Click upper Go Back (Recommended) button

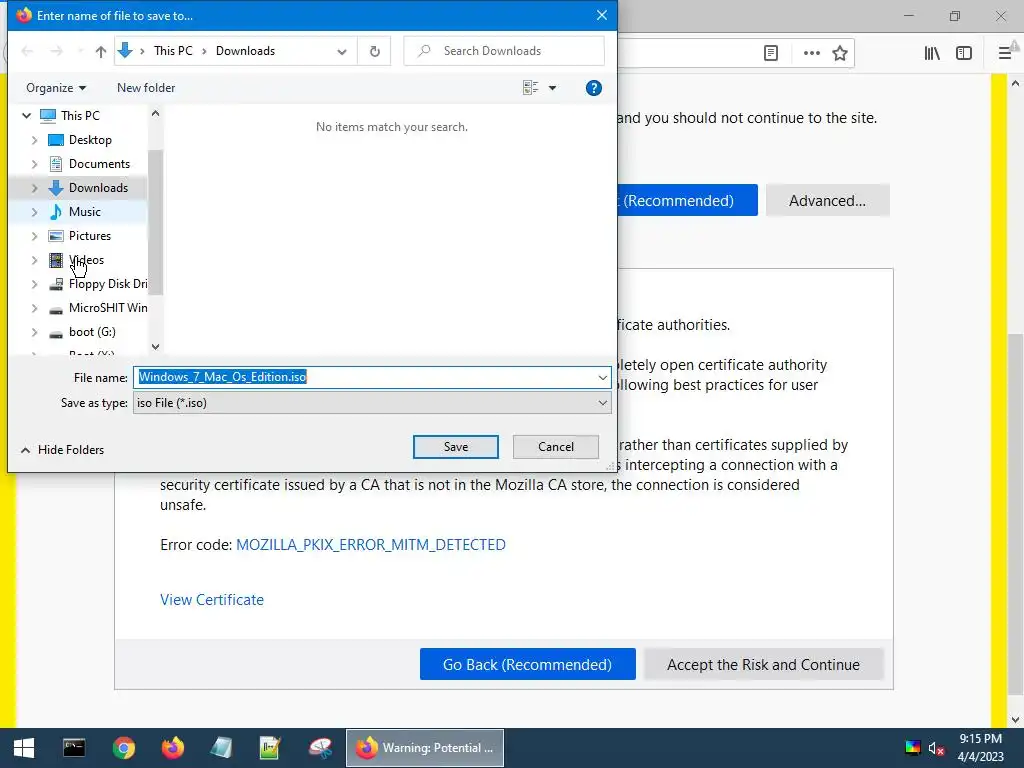[x=687, y=200]
